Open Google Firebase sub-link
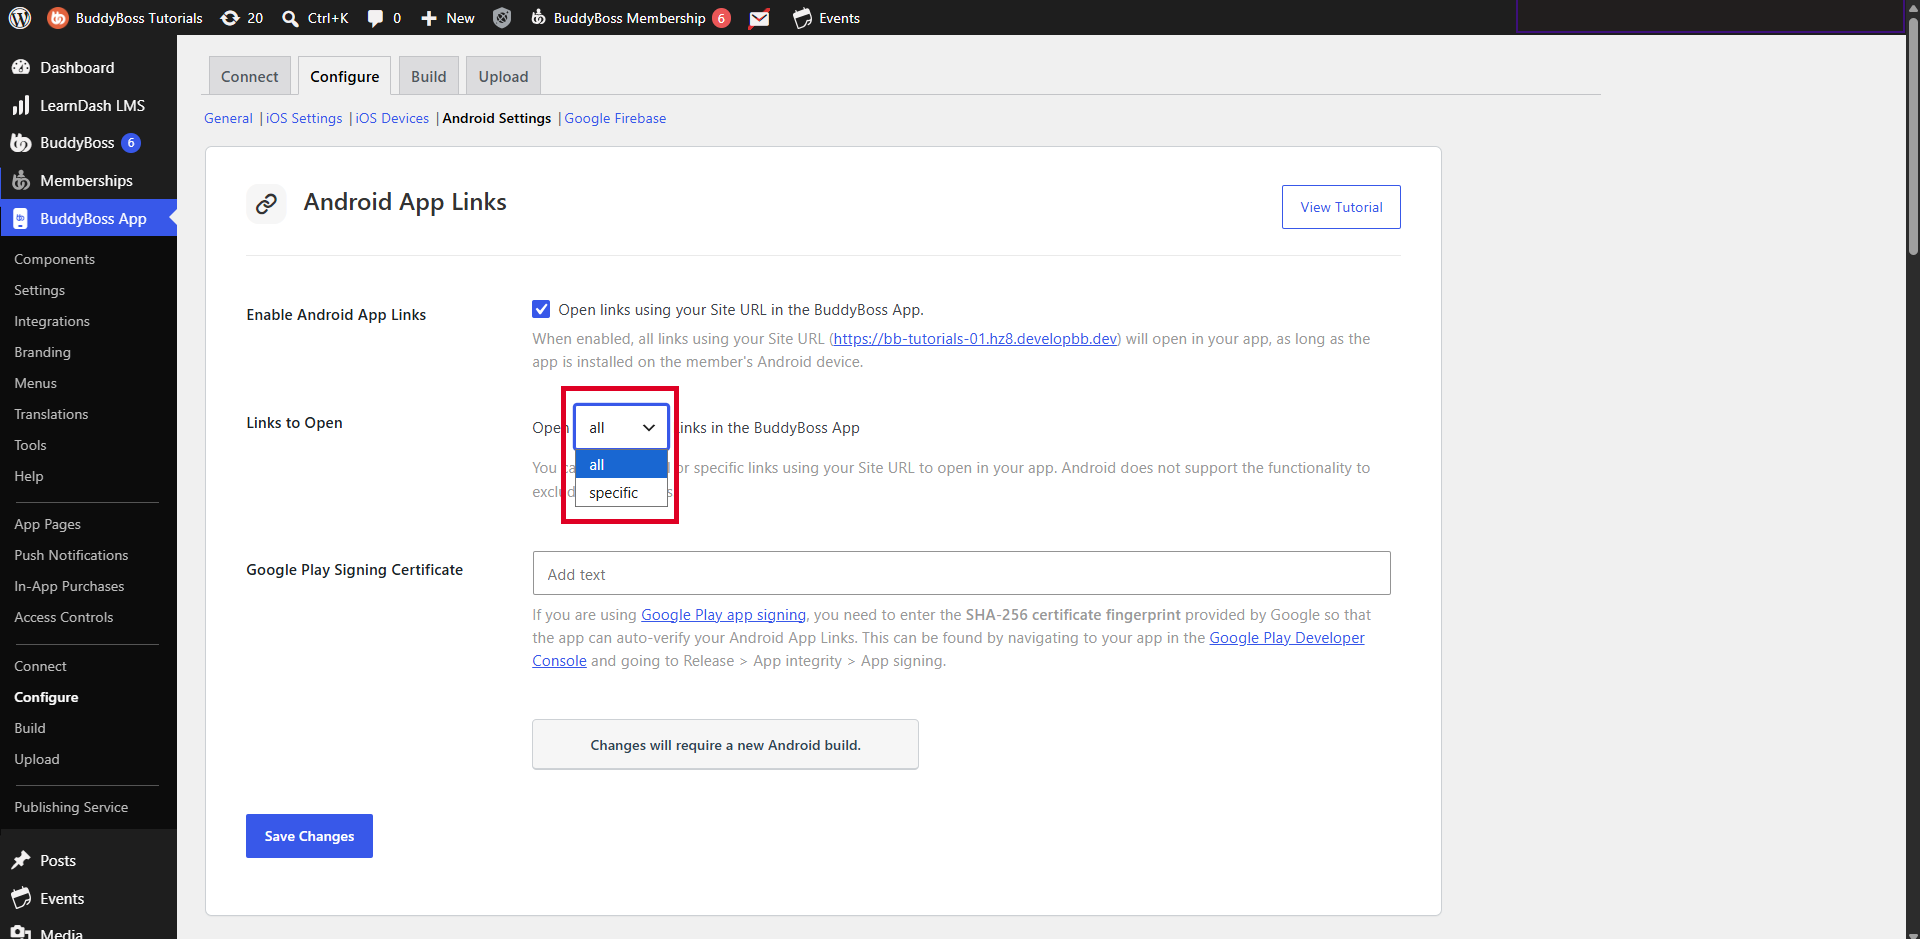1920x939 pixels. pos(615,118)
